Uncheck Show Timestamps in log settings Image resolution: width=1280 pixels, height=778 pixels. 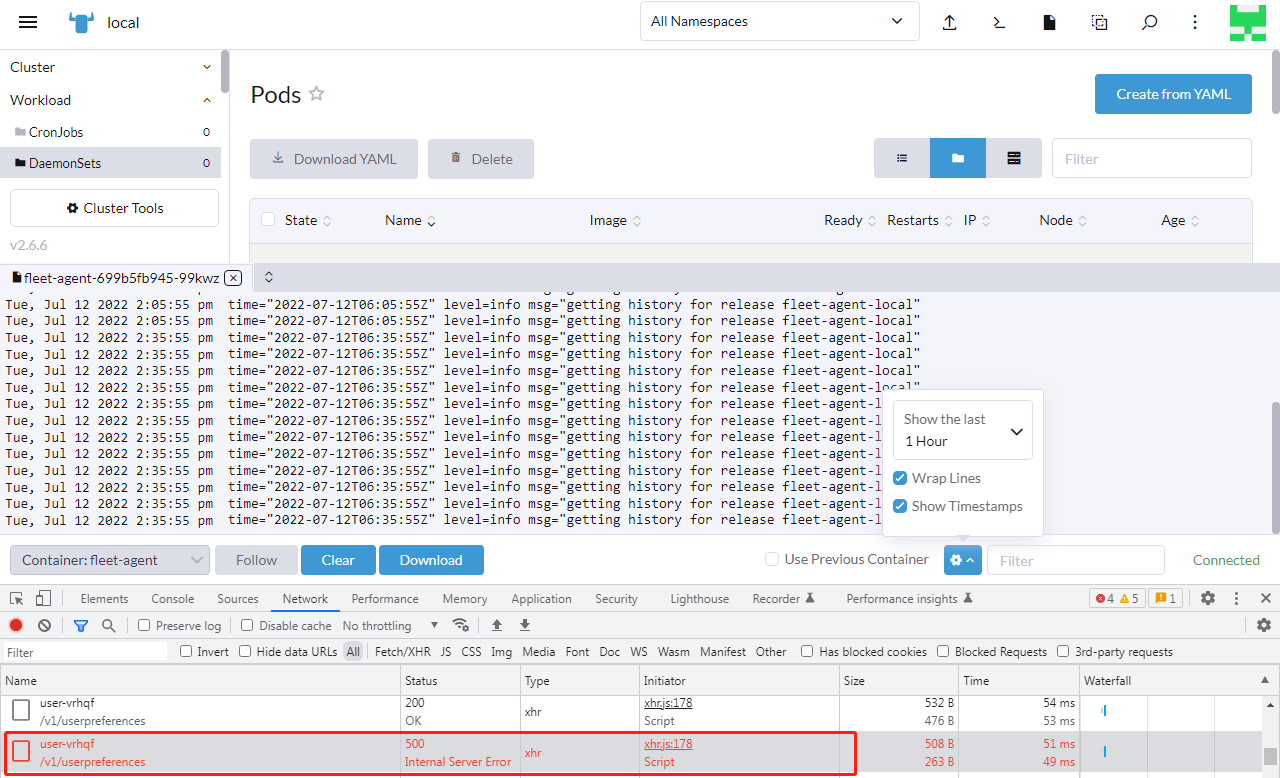(x=899, y=506)
